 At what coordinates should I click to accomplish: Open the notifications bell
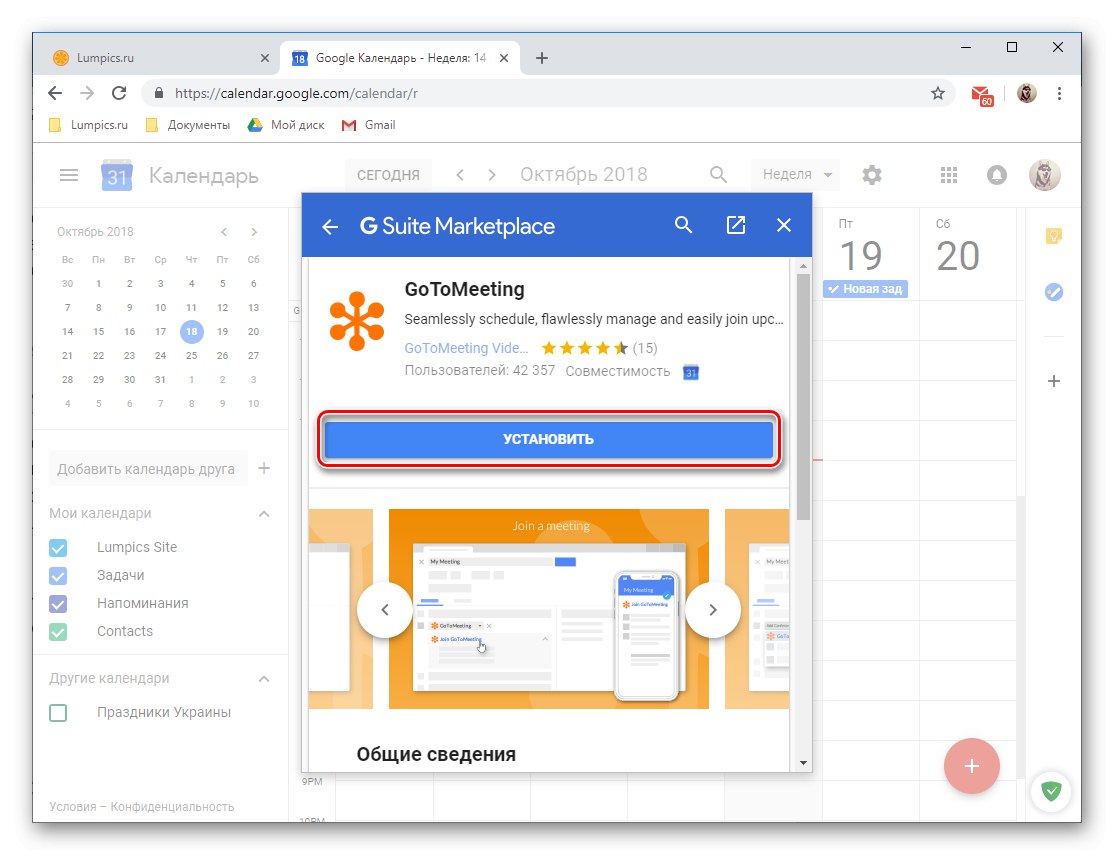pyautogui.click(x=996, y=174)
